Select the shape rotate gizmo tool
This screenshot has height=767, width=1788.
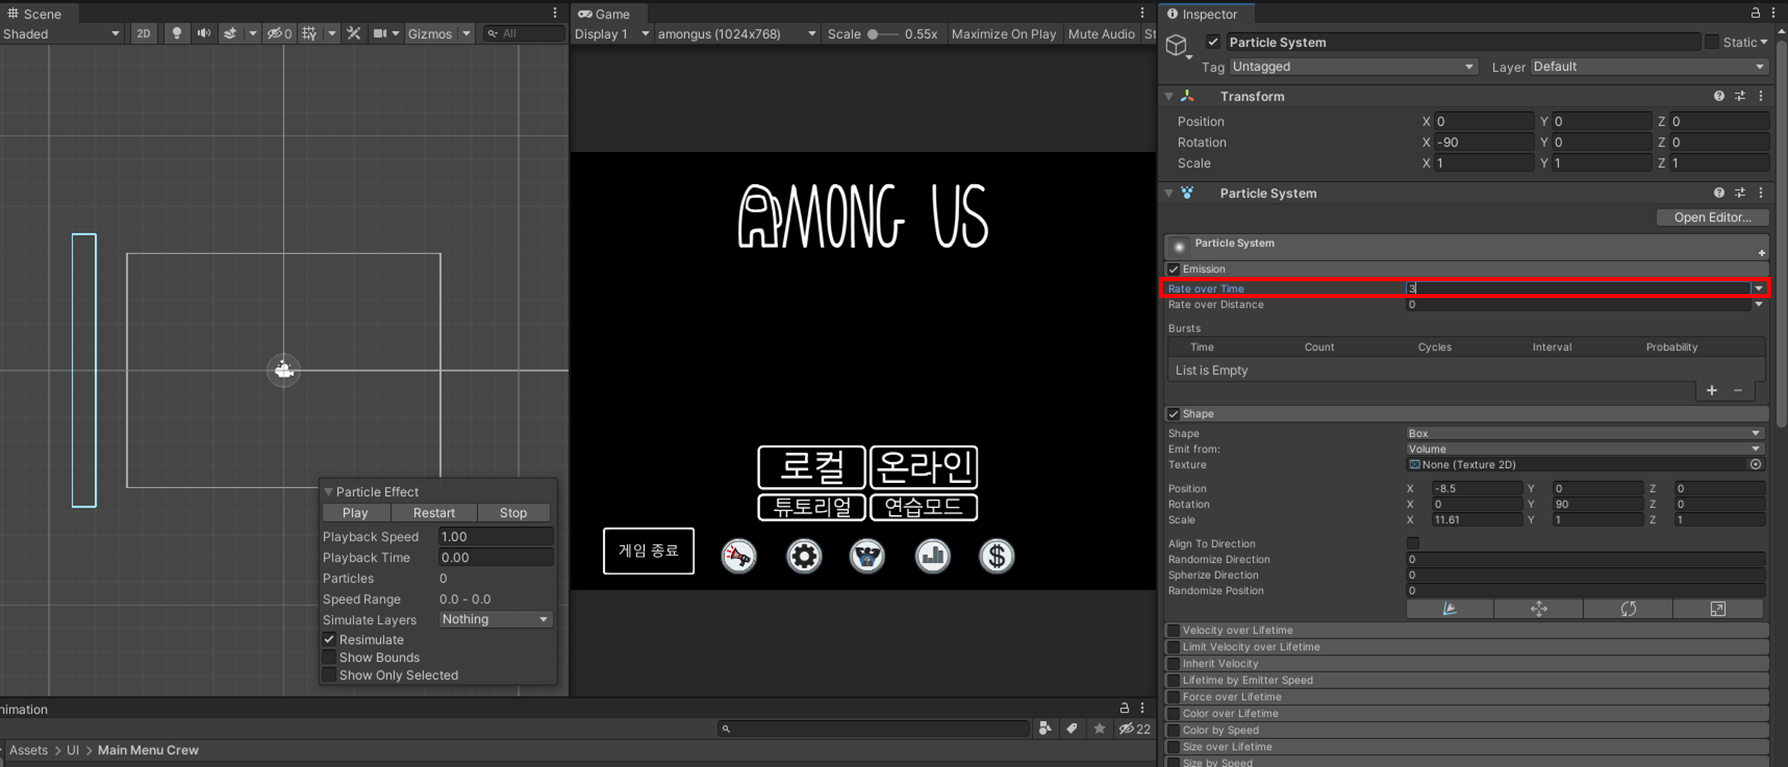[1628, 609]
